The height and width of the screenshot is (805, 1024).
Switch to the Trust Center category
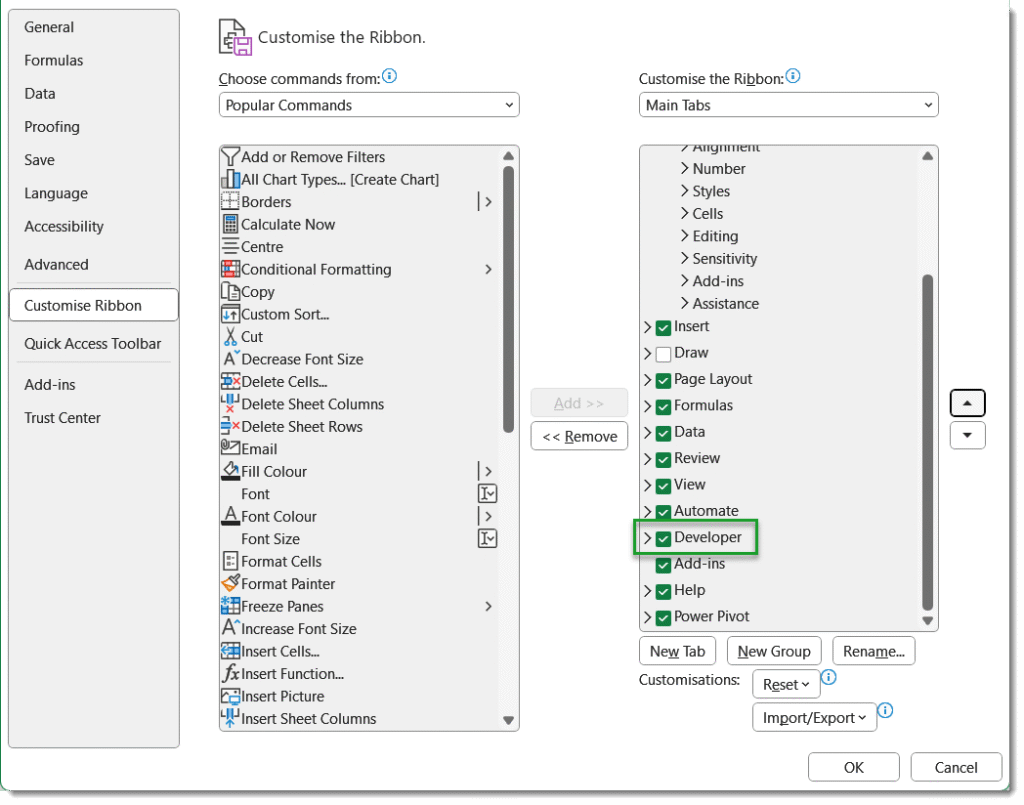[x=62, y=418]
